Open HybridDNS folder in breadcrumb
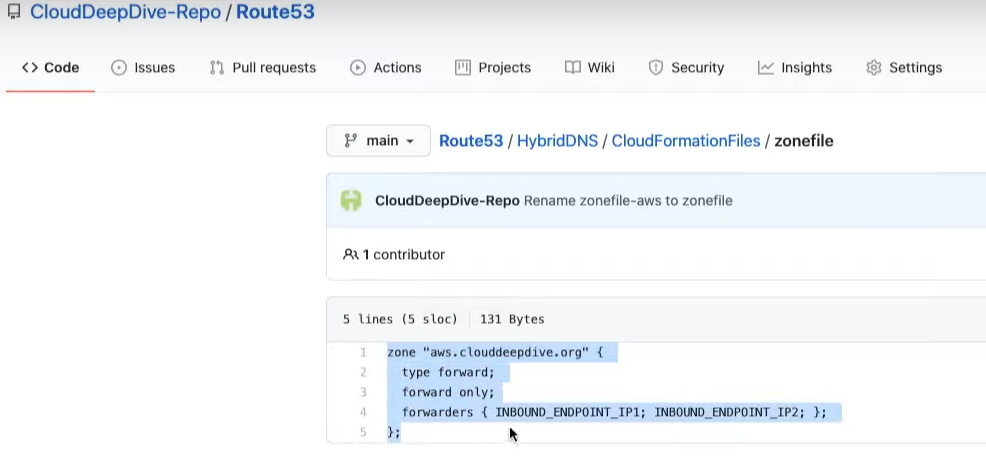986x467 pixels. (557, 141)
